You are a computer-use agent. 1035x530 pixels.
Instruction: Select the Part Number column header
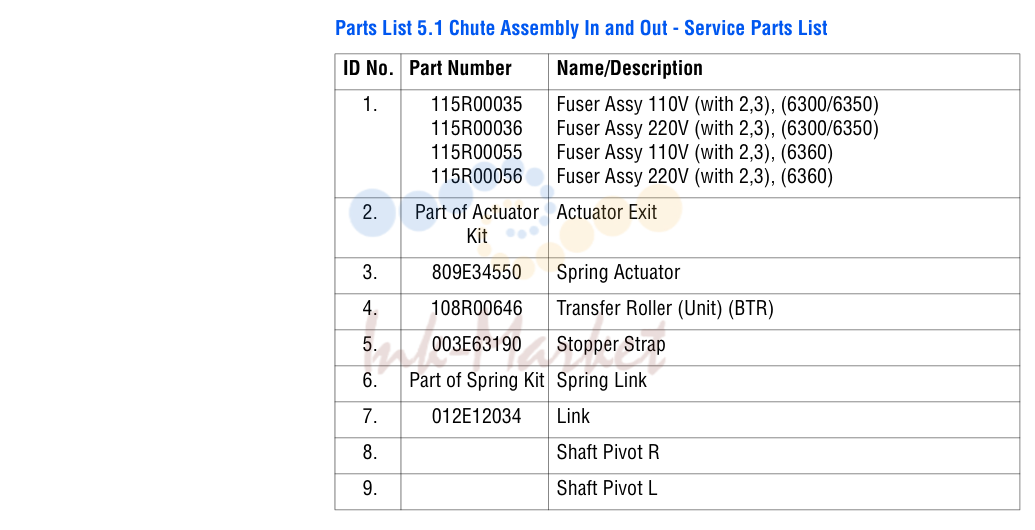460,68
